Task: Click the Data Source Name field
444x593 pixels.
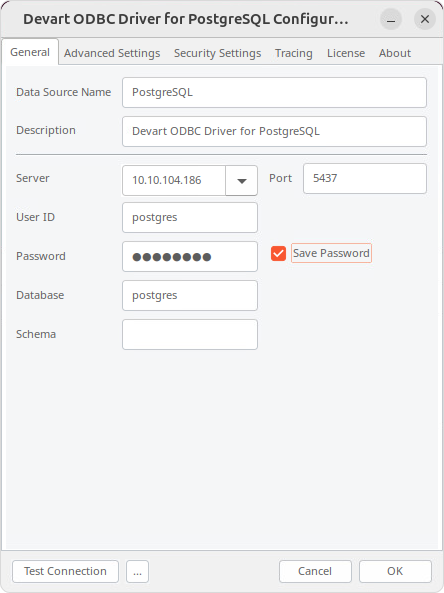Action: tap(274, 93)
